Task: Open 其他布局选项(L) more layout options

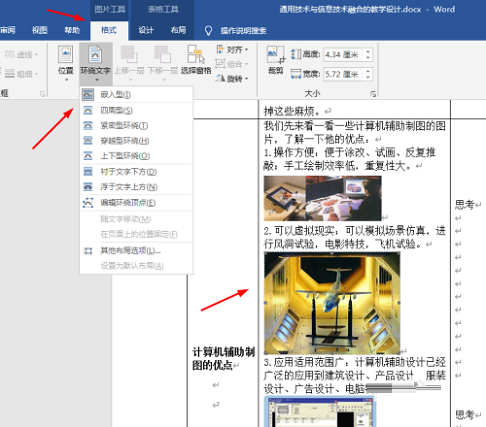Action: 136,250
